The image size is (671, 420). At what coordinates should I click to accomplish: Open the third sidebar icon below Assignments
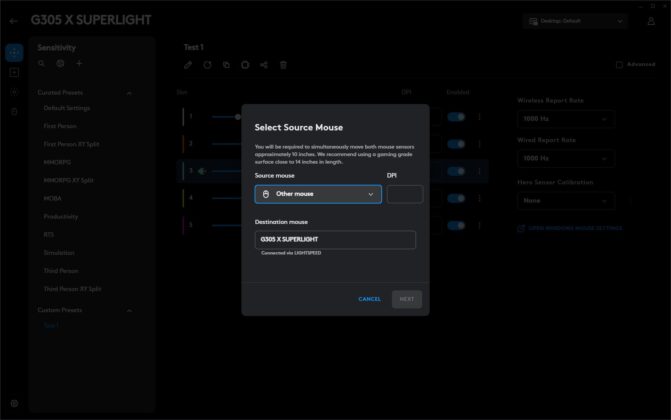(14, 92)
